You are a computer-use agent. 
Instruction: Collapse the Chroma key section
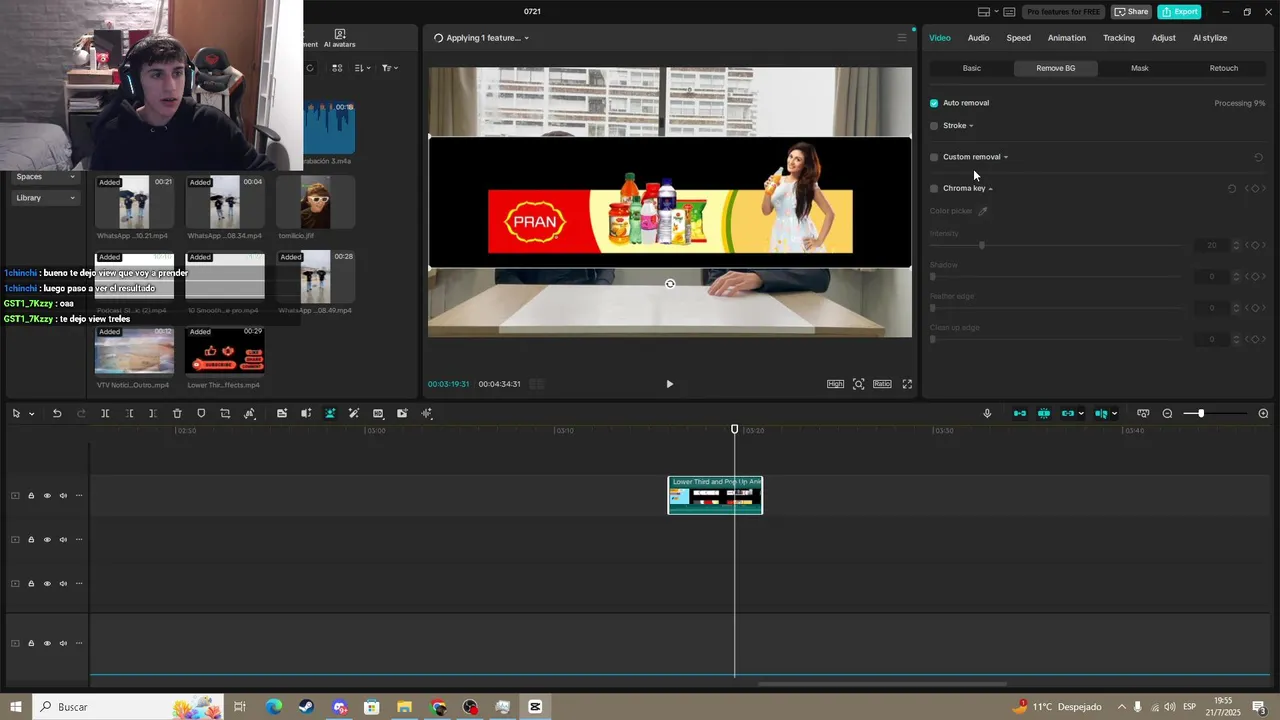tap(991, 188)
